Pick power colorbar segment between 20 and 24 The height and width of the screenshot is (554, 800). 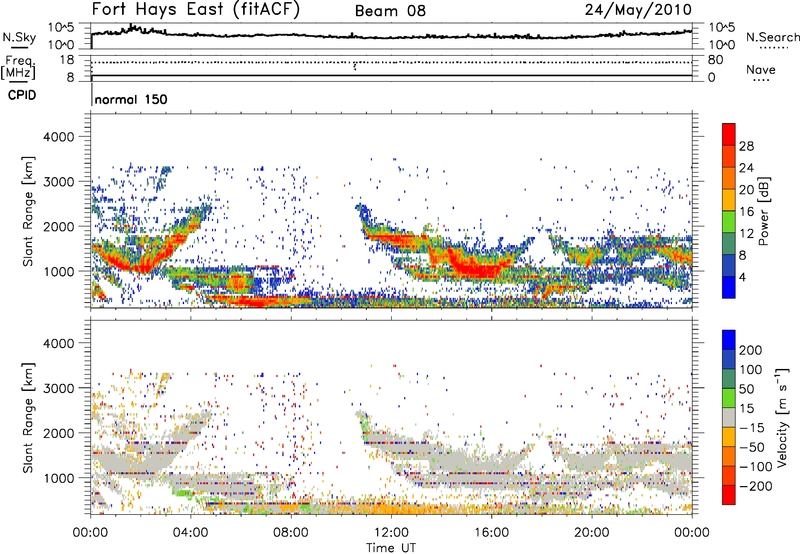point(729,179)
